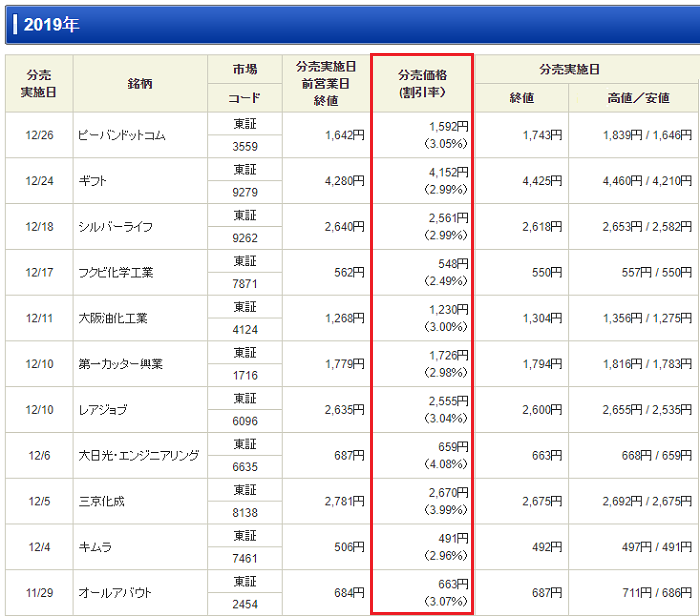
Task: Select stock name オールアバウト
Action: 115,593
